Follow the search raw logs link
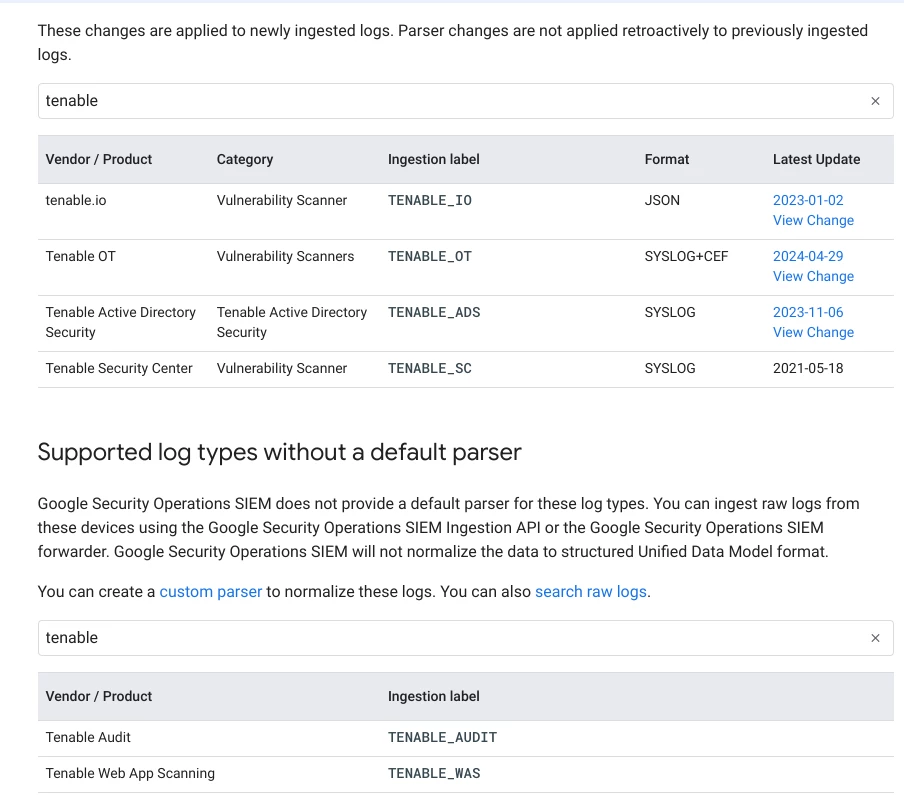This screenshot has width=904, height=795. point(590,591)
